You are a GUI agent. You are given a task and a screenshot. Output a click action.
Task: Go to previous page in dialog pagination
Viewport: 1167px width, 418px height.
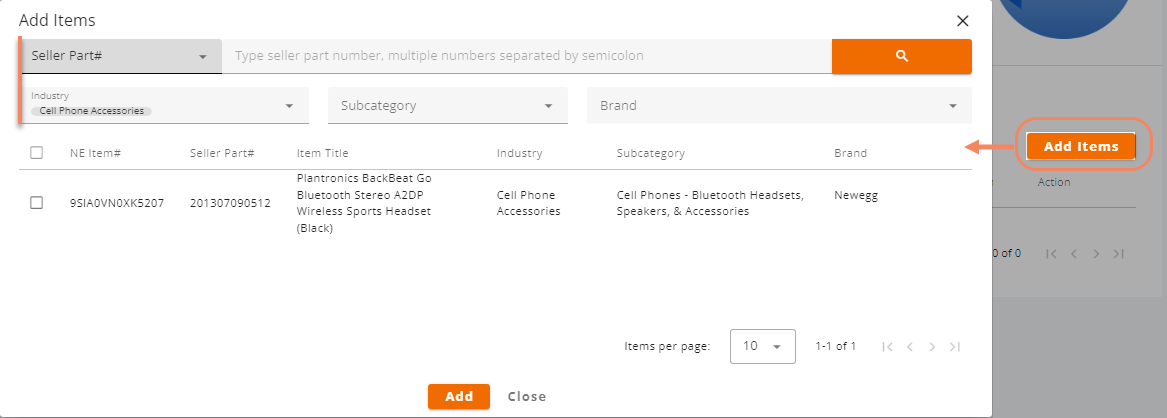pos(909,347)
